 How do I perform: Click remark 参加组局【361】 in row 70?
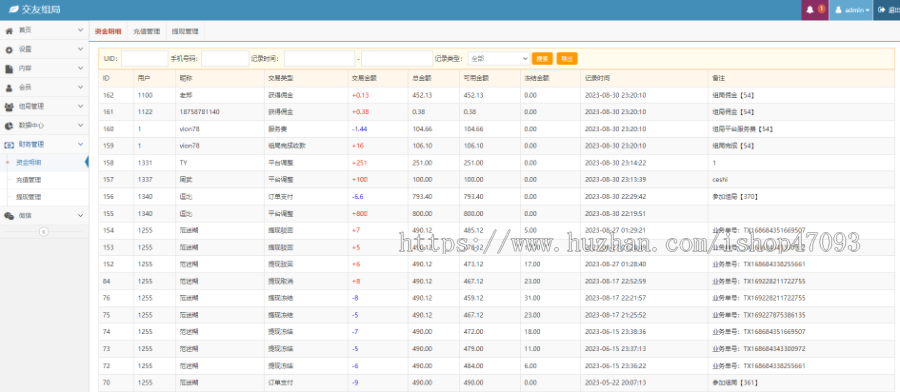pyautogui.click(x=735, y=382)
